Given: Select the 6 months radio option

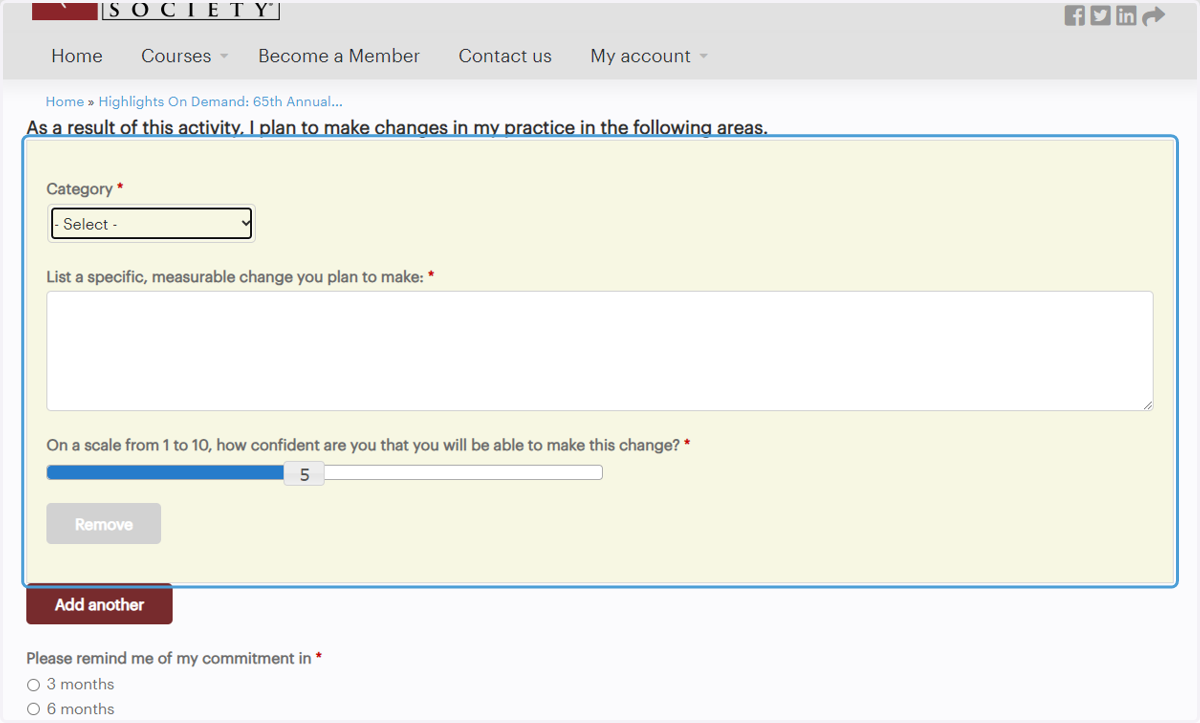Looking at the screenshot, I should (x=34, y=709).
